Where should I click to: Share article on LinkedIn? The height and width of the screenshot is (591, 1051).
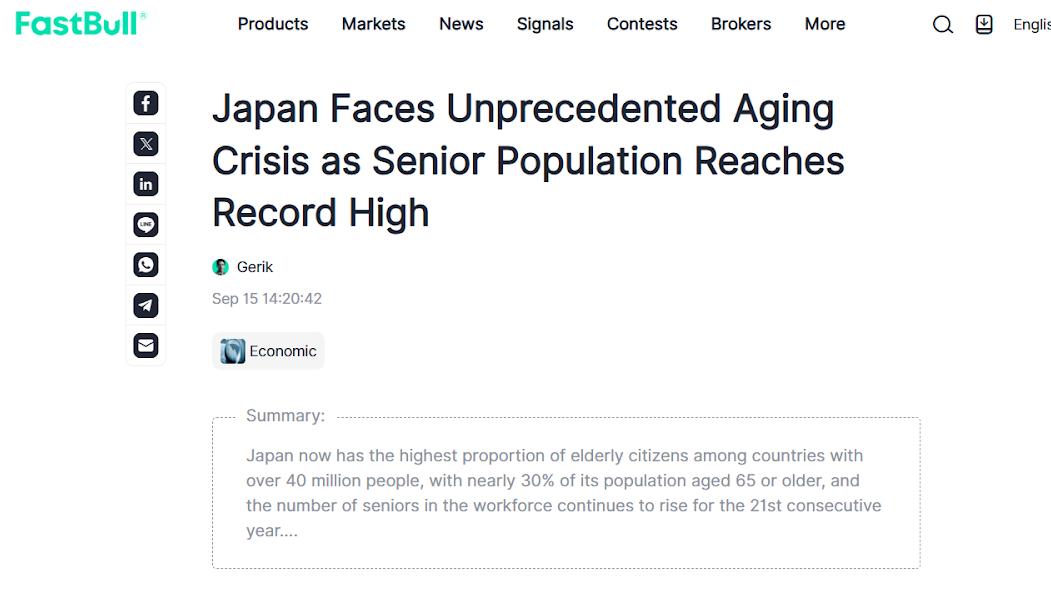click(x=146, y=184)
